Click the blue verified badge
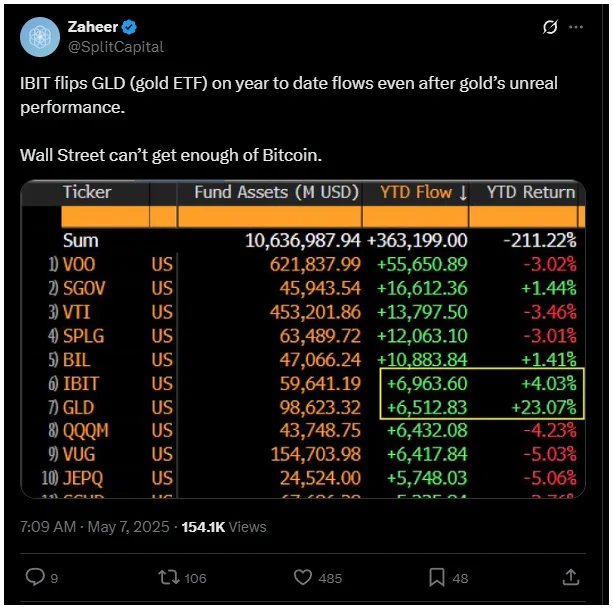Screen dimensions: 613x609 coord(129,27)
